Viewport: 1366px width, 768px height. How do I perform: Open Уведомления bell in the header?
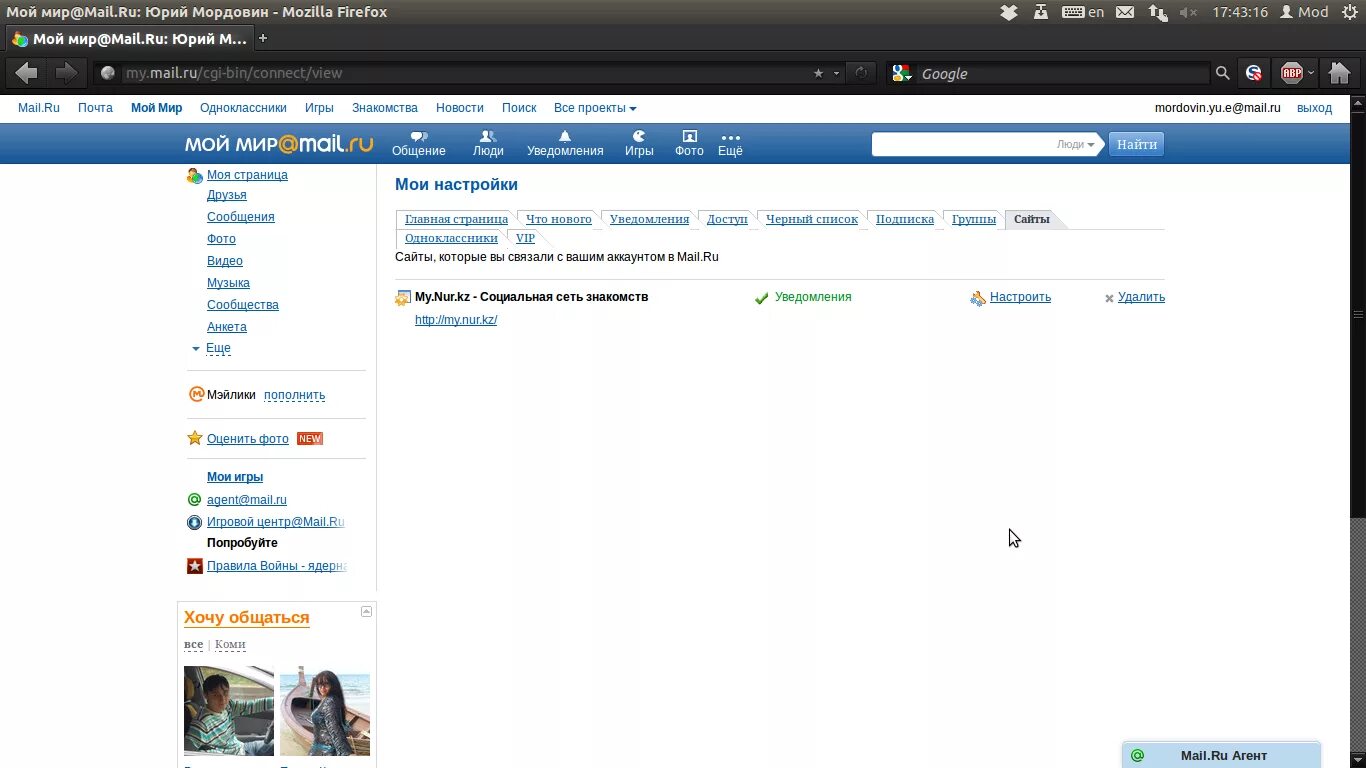565,144
